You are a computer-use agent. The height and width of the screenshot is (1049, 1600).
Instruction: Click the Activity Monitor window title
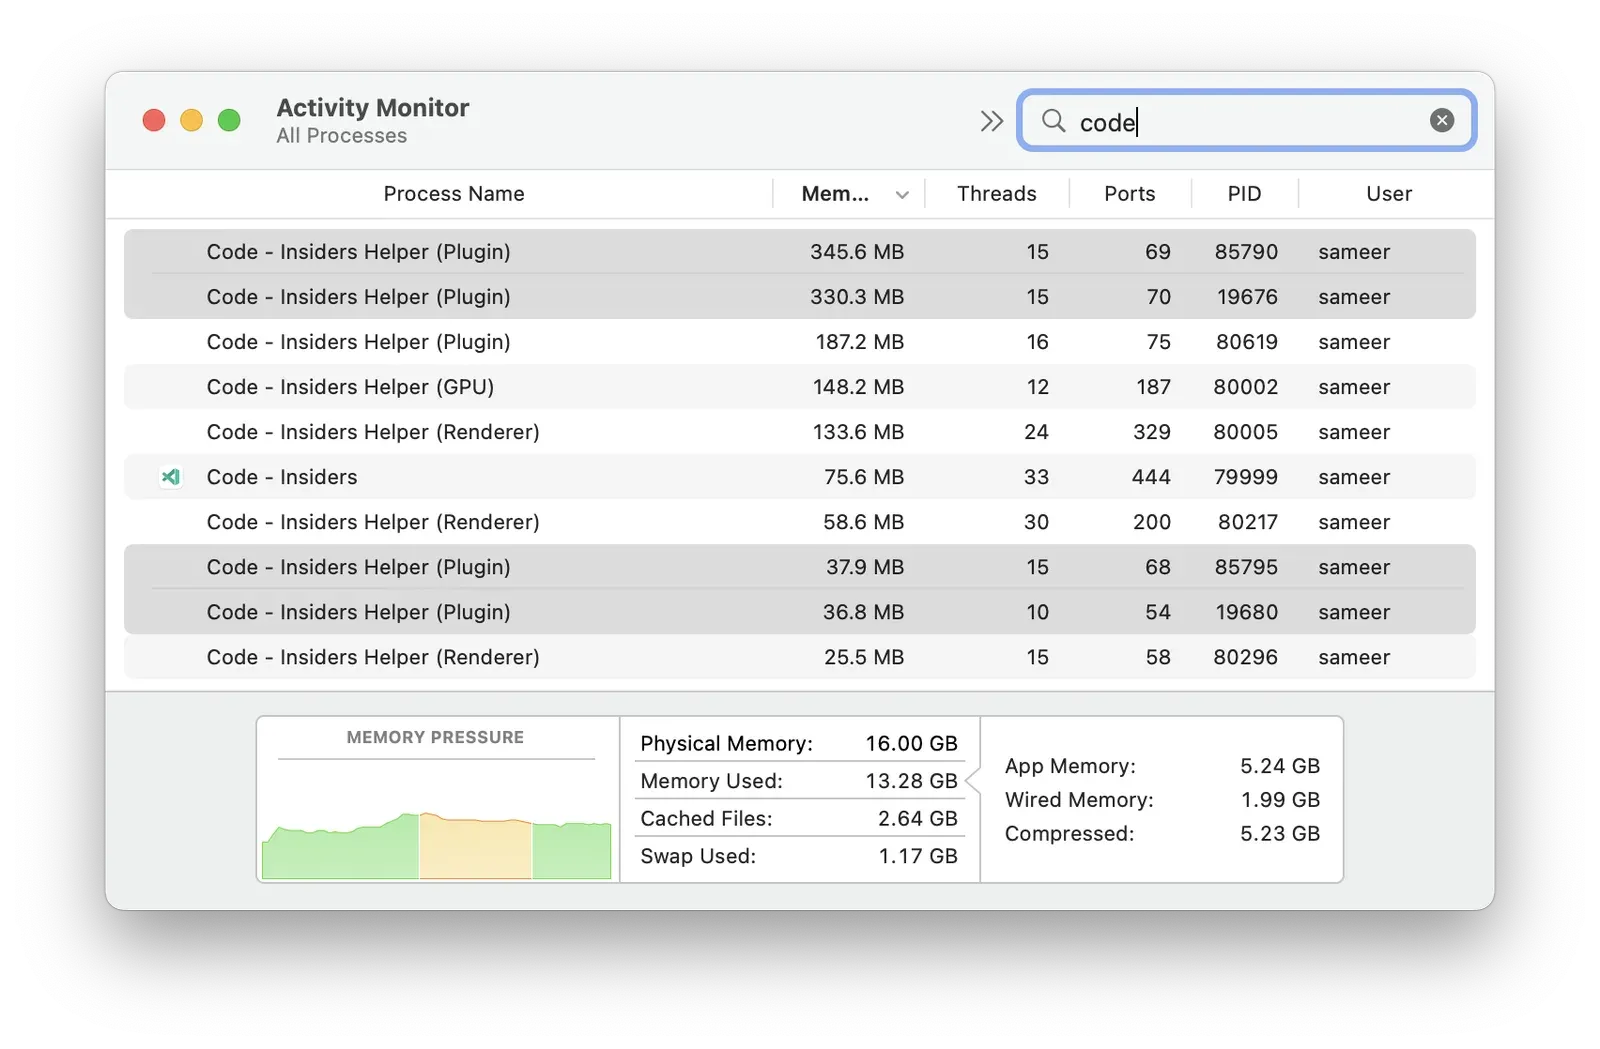pyautogui.click(x=373, y=108)
